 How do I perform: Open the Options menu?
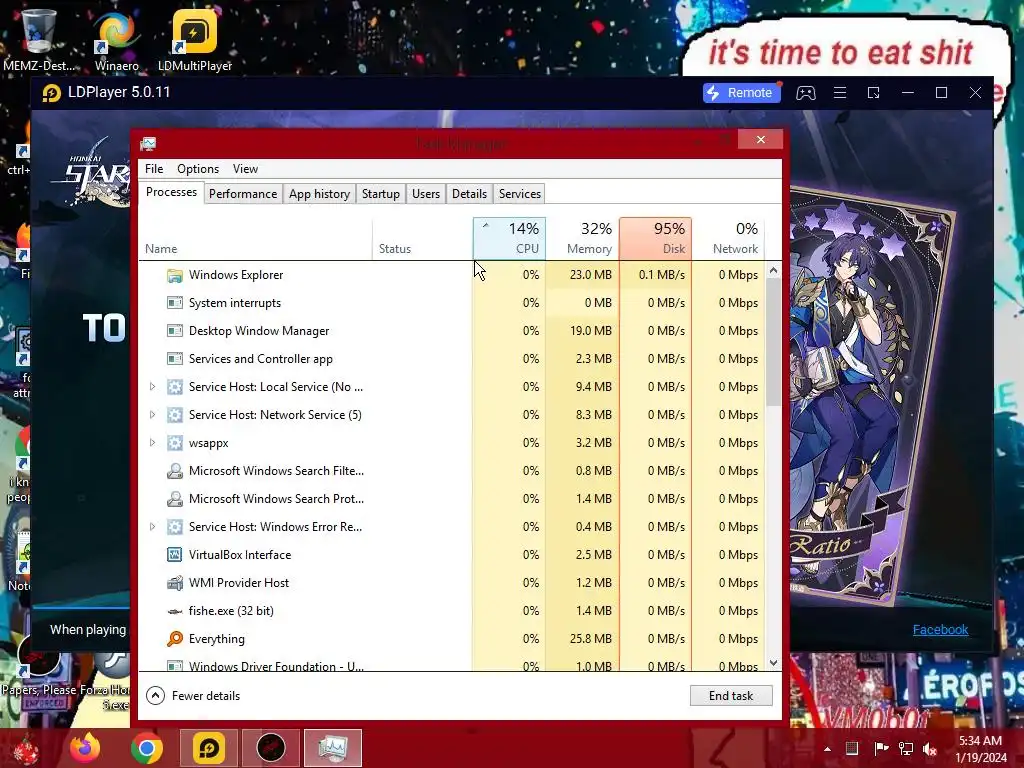[198, 169]
